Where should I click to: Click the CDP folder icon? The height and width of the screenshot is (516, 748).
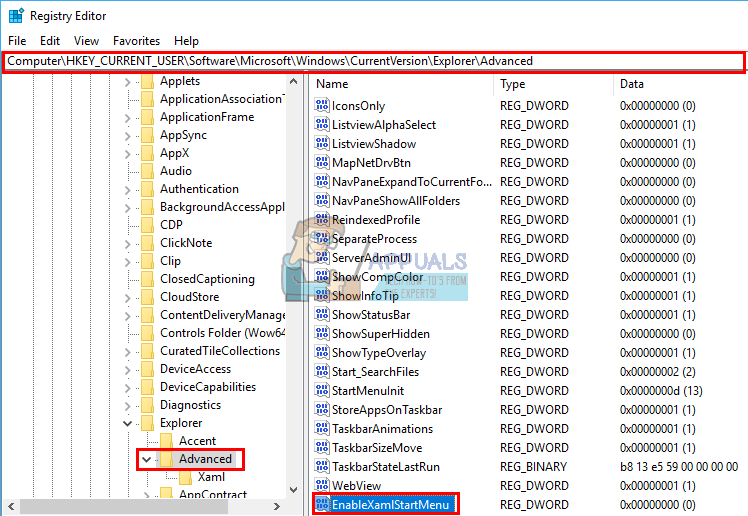tap(147, 225)
